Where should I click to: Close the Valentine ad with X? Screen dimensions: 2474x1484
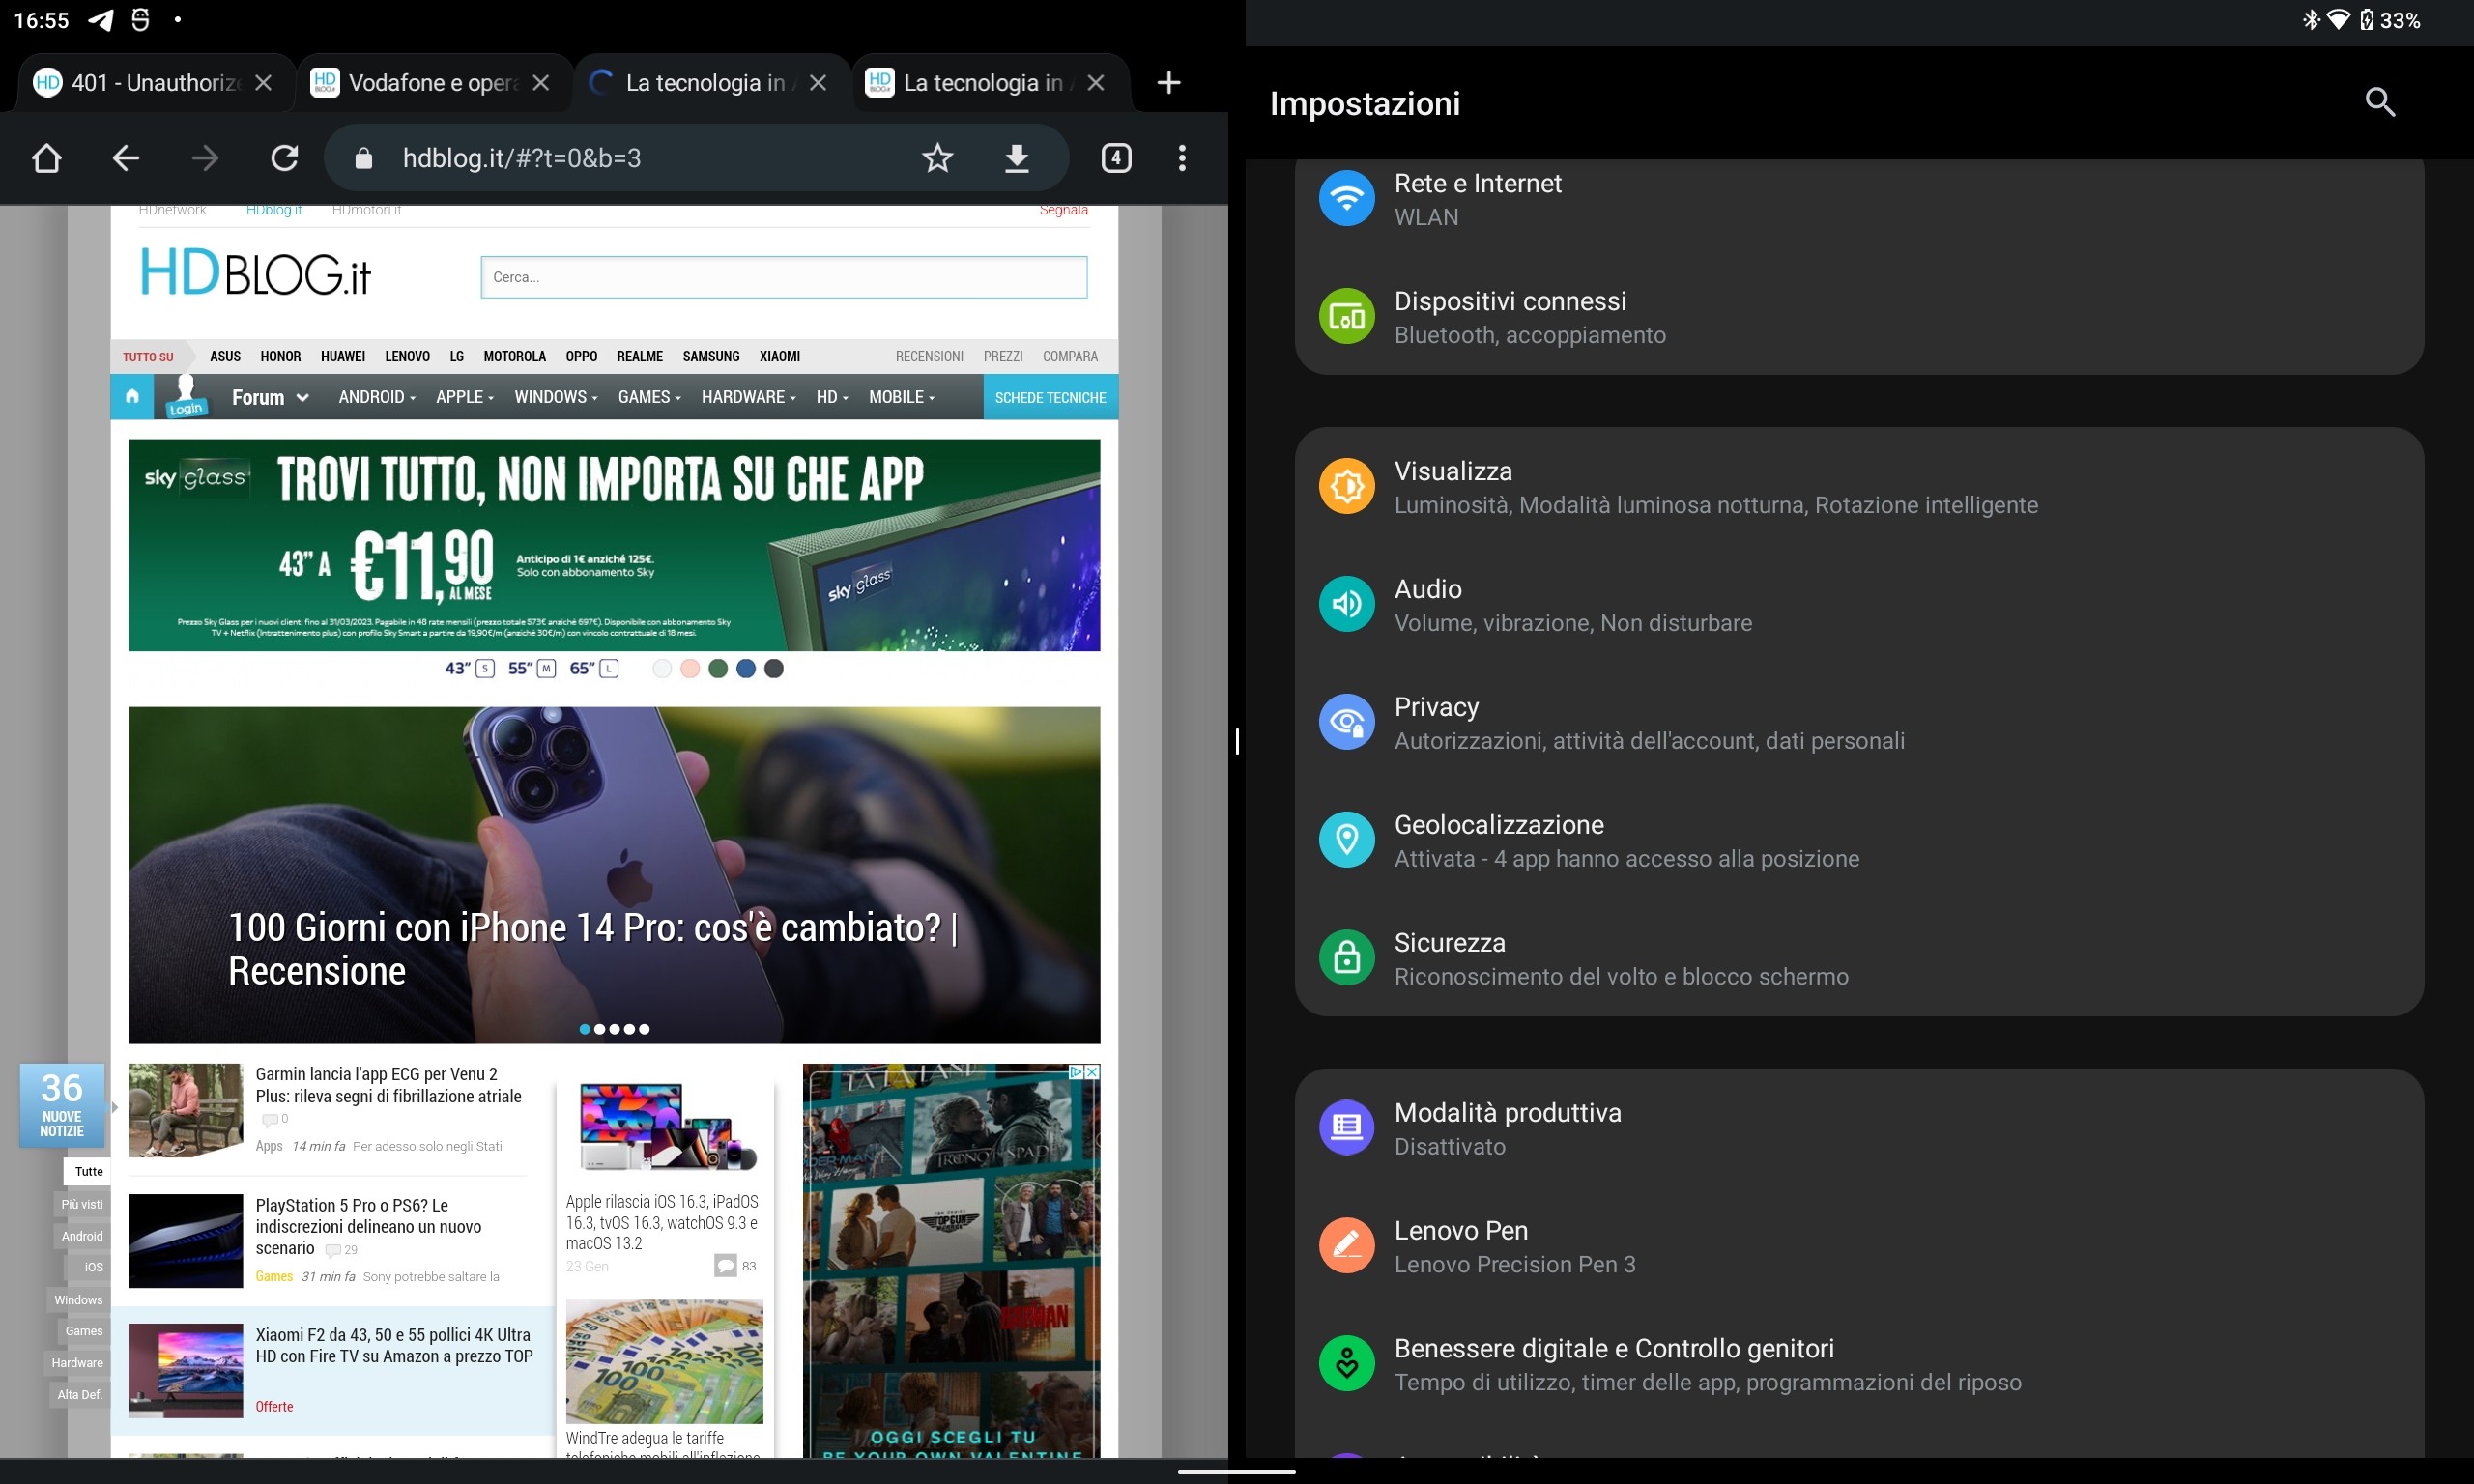(1092, 1072)
